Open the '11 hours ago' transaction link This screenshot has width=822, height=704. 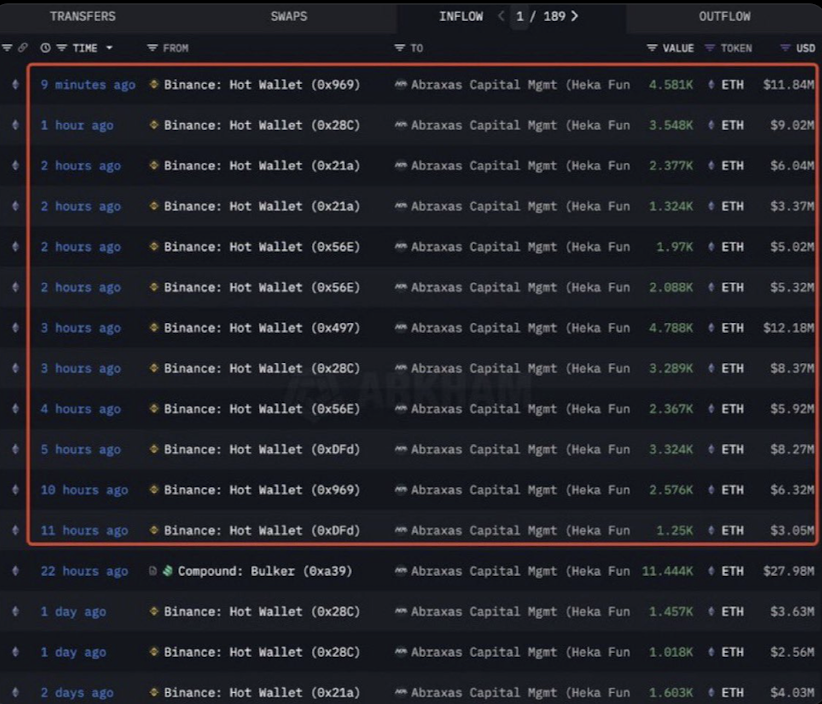pyautogui.click(x=84, y=530)
